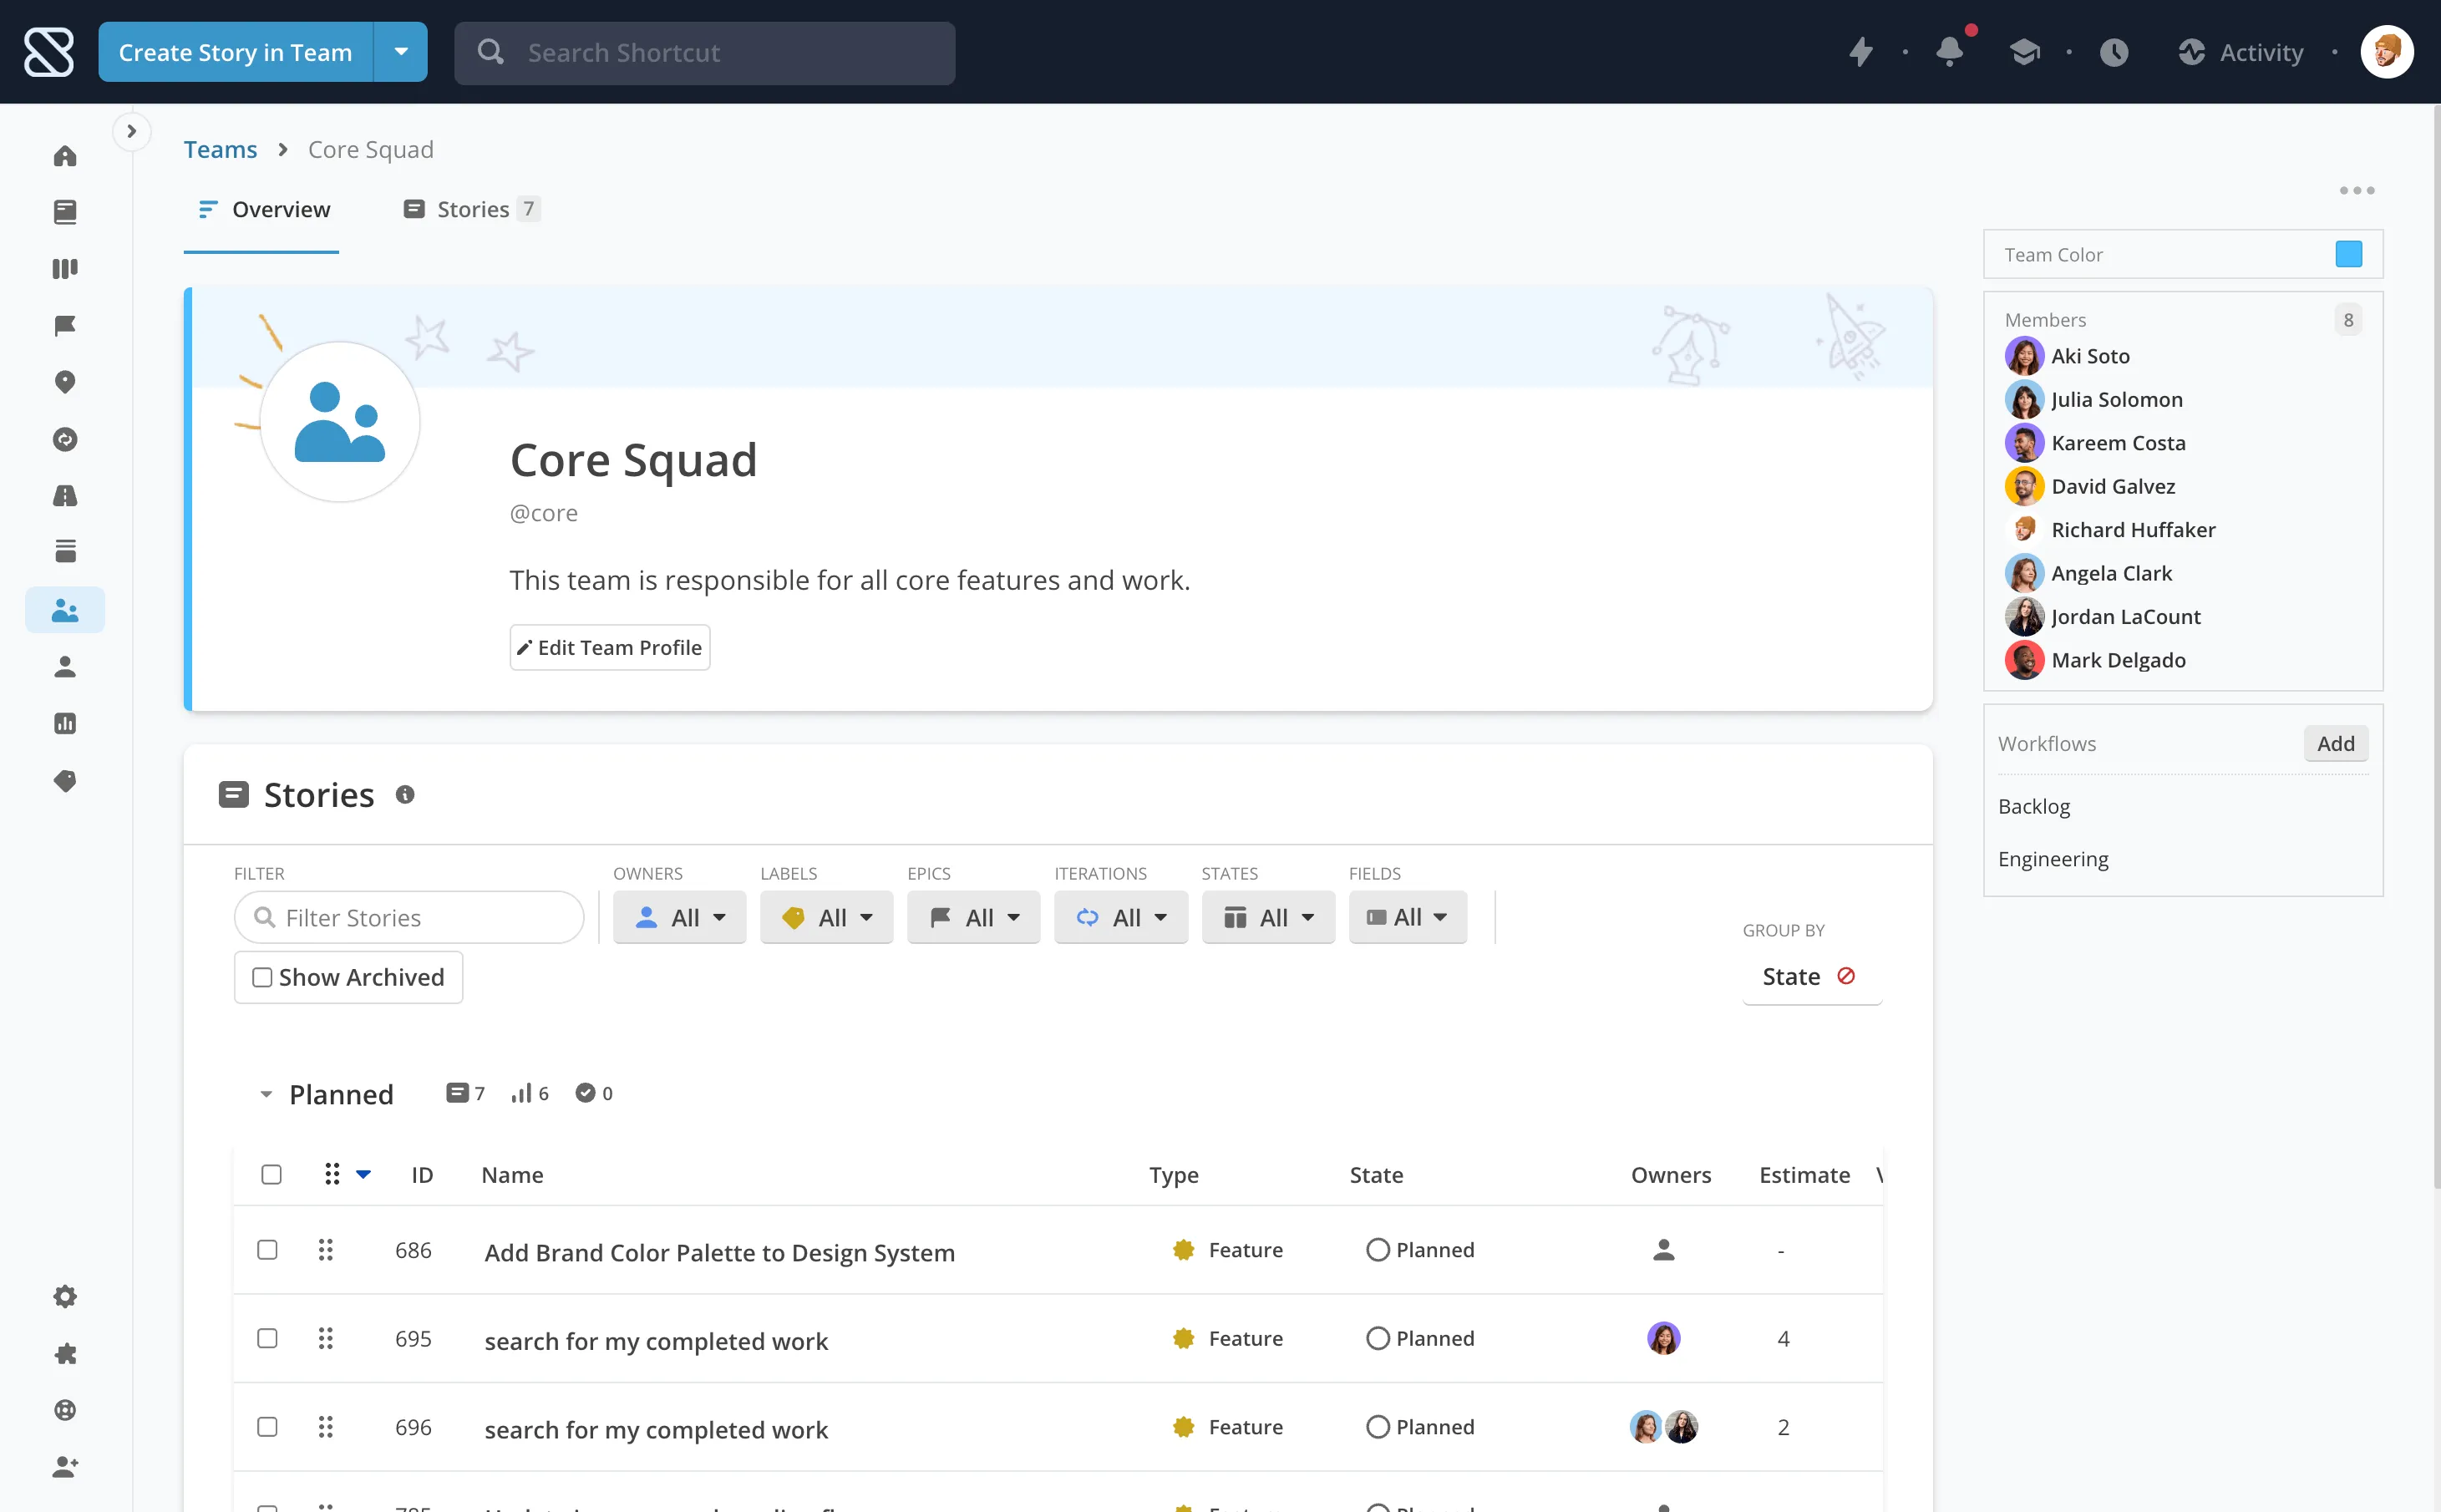
Task: Open the notifications bell icon
Action: [1948, 52]
